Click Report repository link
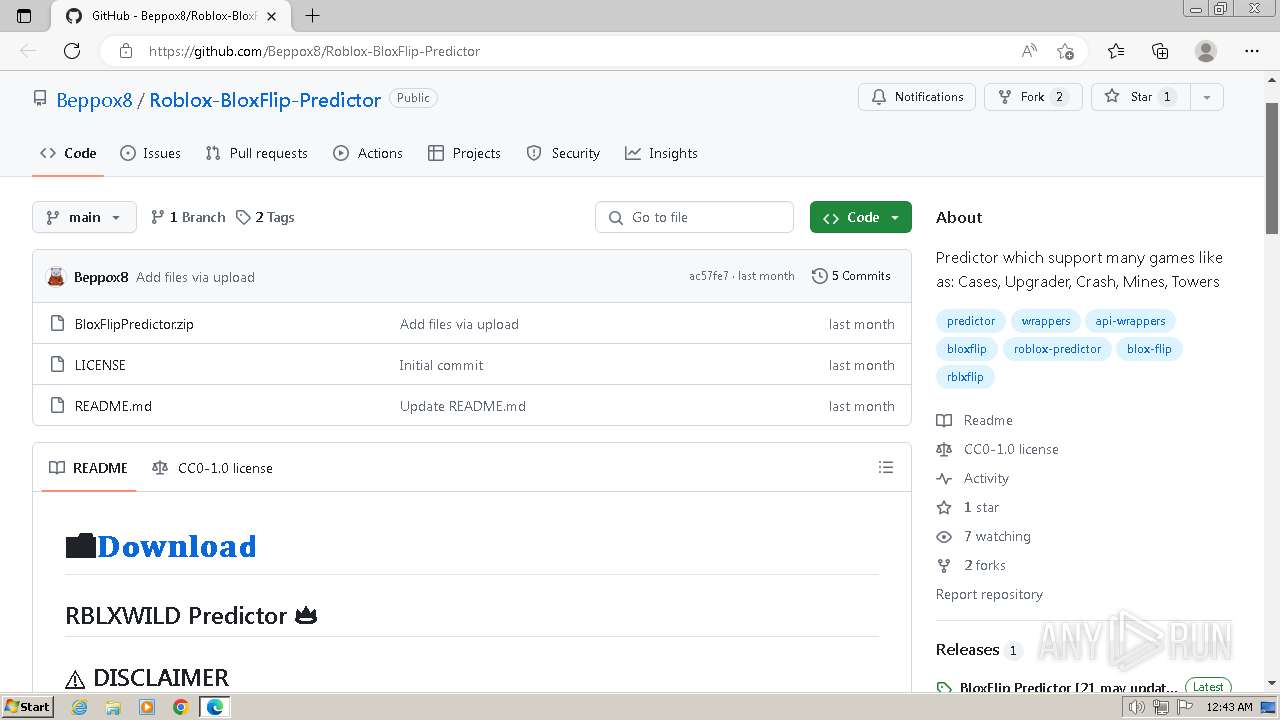Viewport: 1280px width, 720px height. pyautogui.click(x=989, y=594)
